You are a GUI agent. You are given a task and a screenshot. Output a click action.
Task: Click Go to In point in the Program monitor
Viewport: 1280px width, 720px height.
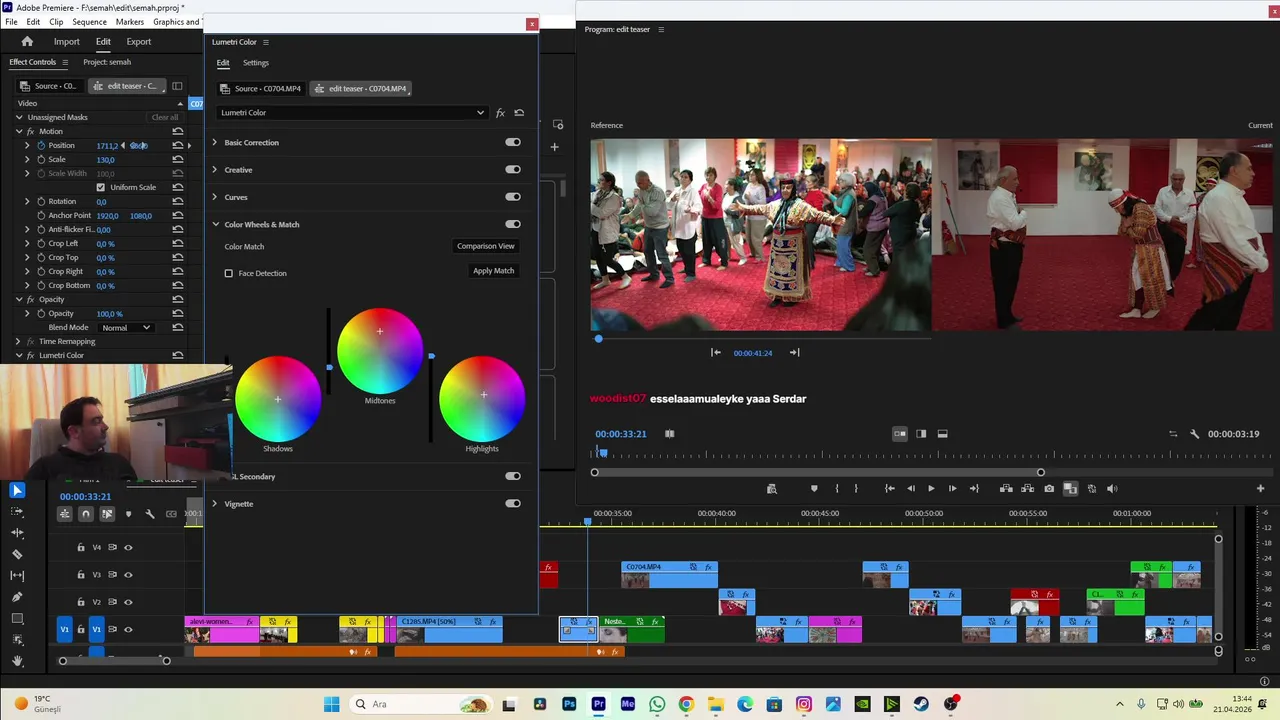coord(889,489)
